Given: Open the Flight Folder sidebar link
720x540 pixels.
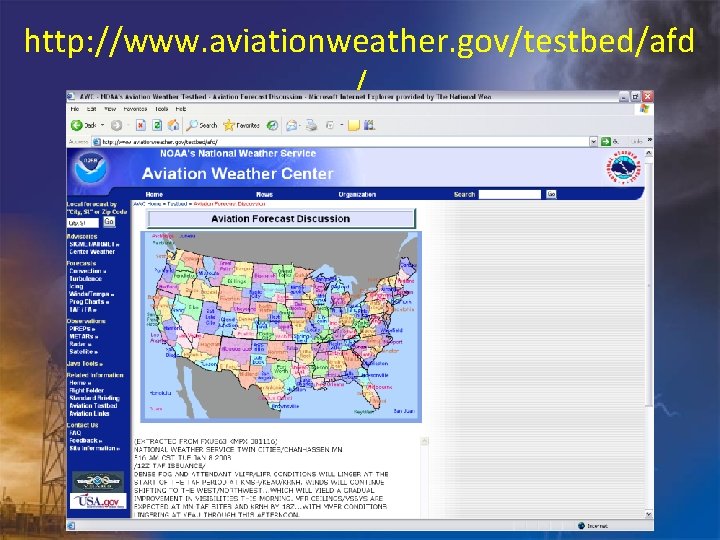Looking at the screenshot, I should (86, 390).
